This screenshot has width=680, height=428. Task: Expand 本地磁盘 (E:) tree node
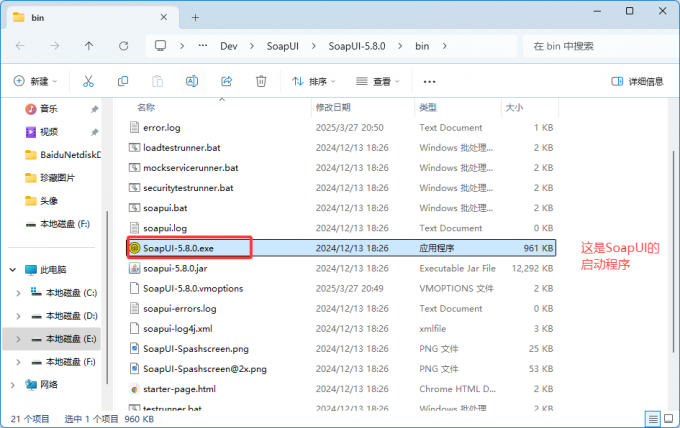click(18, 339)
